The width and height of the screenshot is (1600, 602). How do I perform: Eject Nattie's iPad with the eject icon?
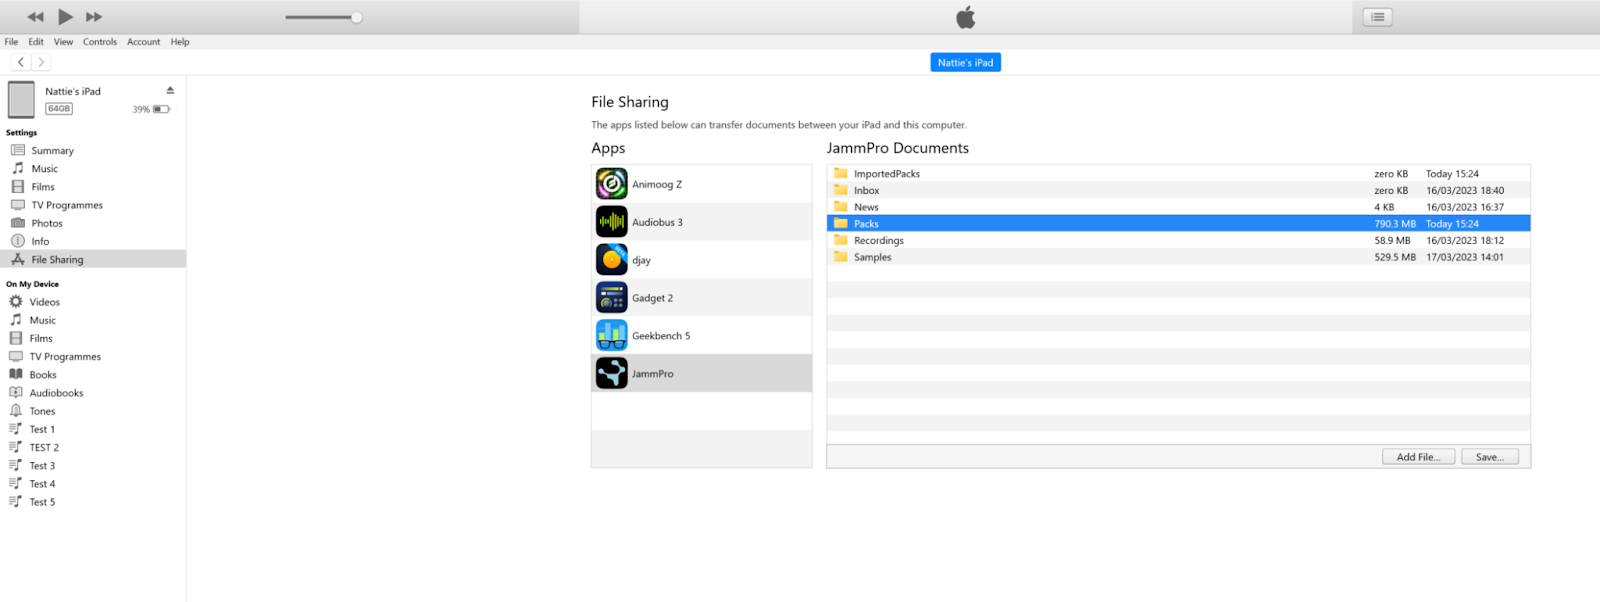pos(170,90)
